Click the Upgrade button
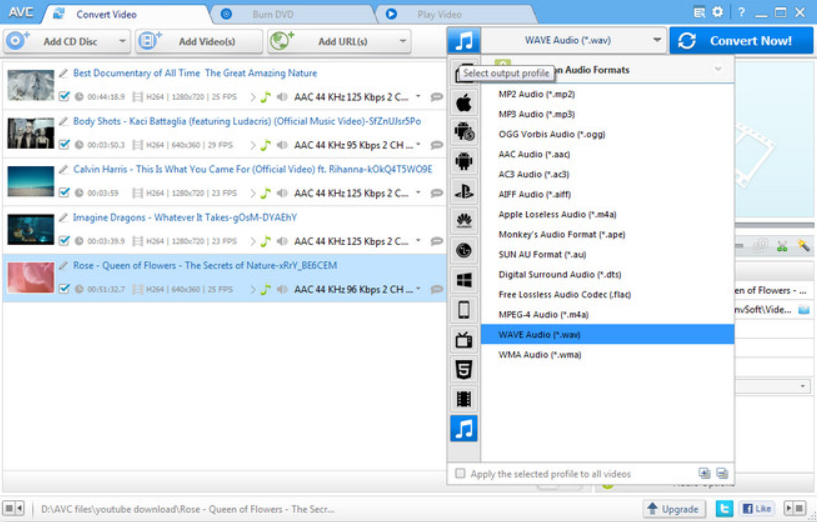The height and width of the screenshot is (522, 817). [x=674, y=508]
